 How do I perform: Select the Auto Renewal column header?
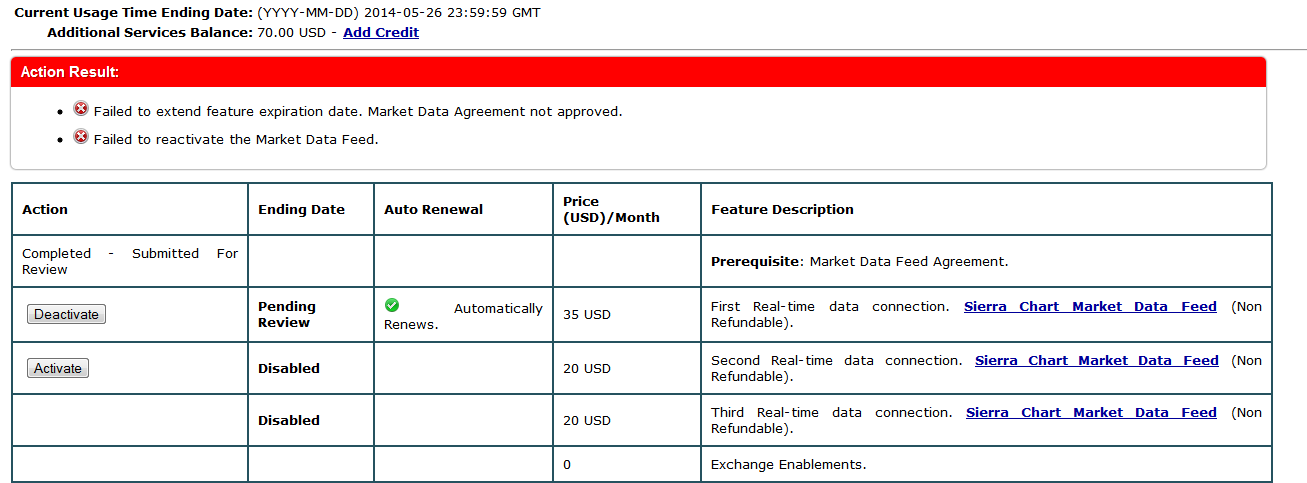433,210
